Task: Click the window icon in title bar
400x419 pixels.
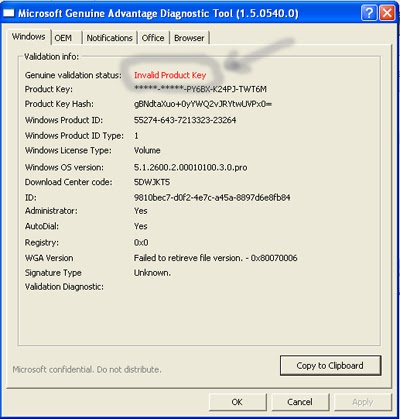Action: coord(9,13)
